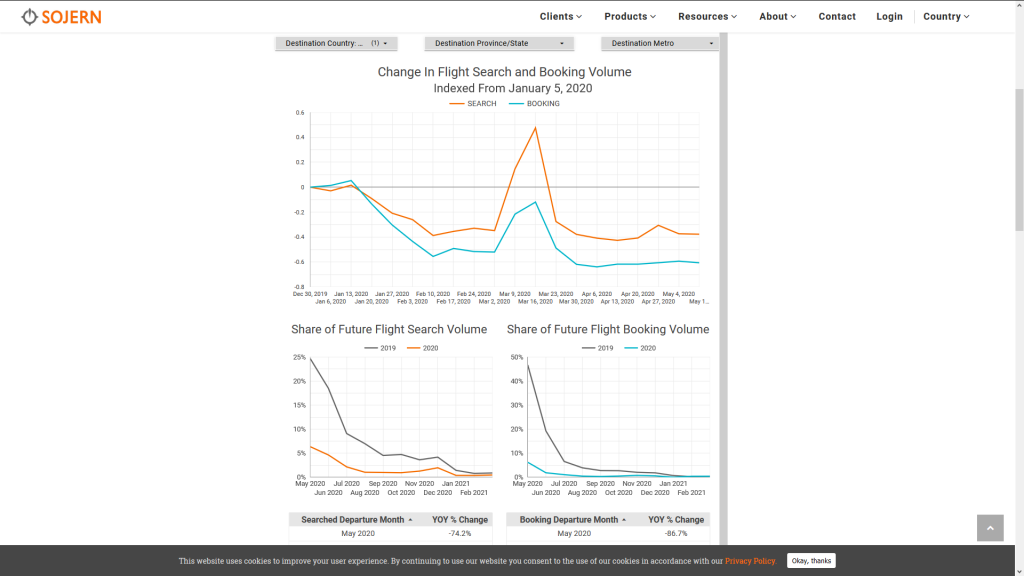Toggle the BOOKING legend series in main chart

[x=536, y=104]
